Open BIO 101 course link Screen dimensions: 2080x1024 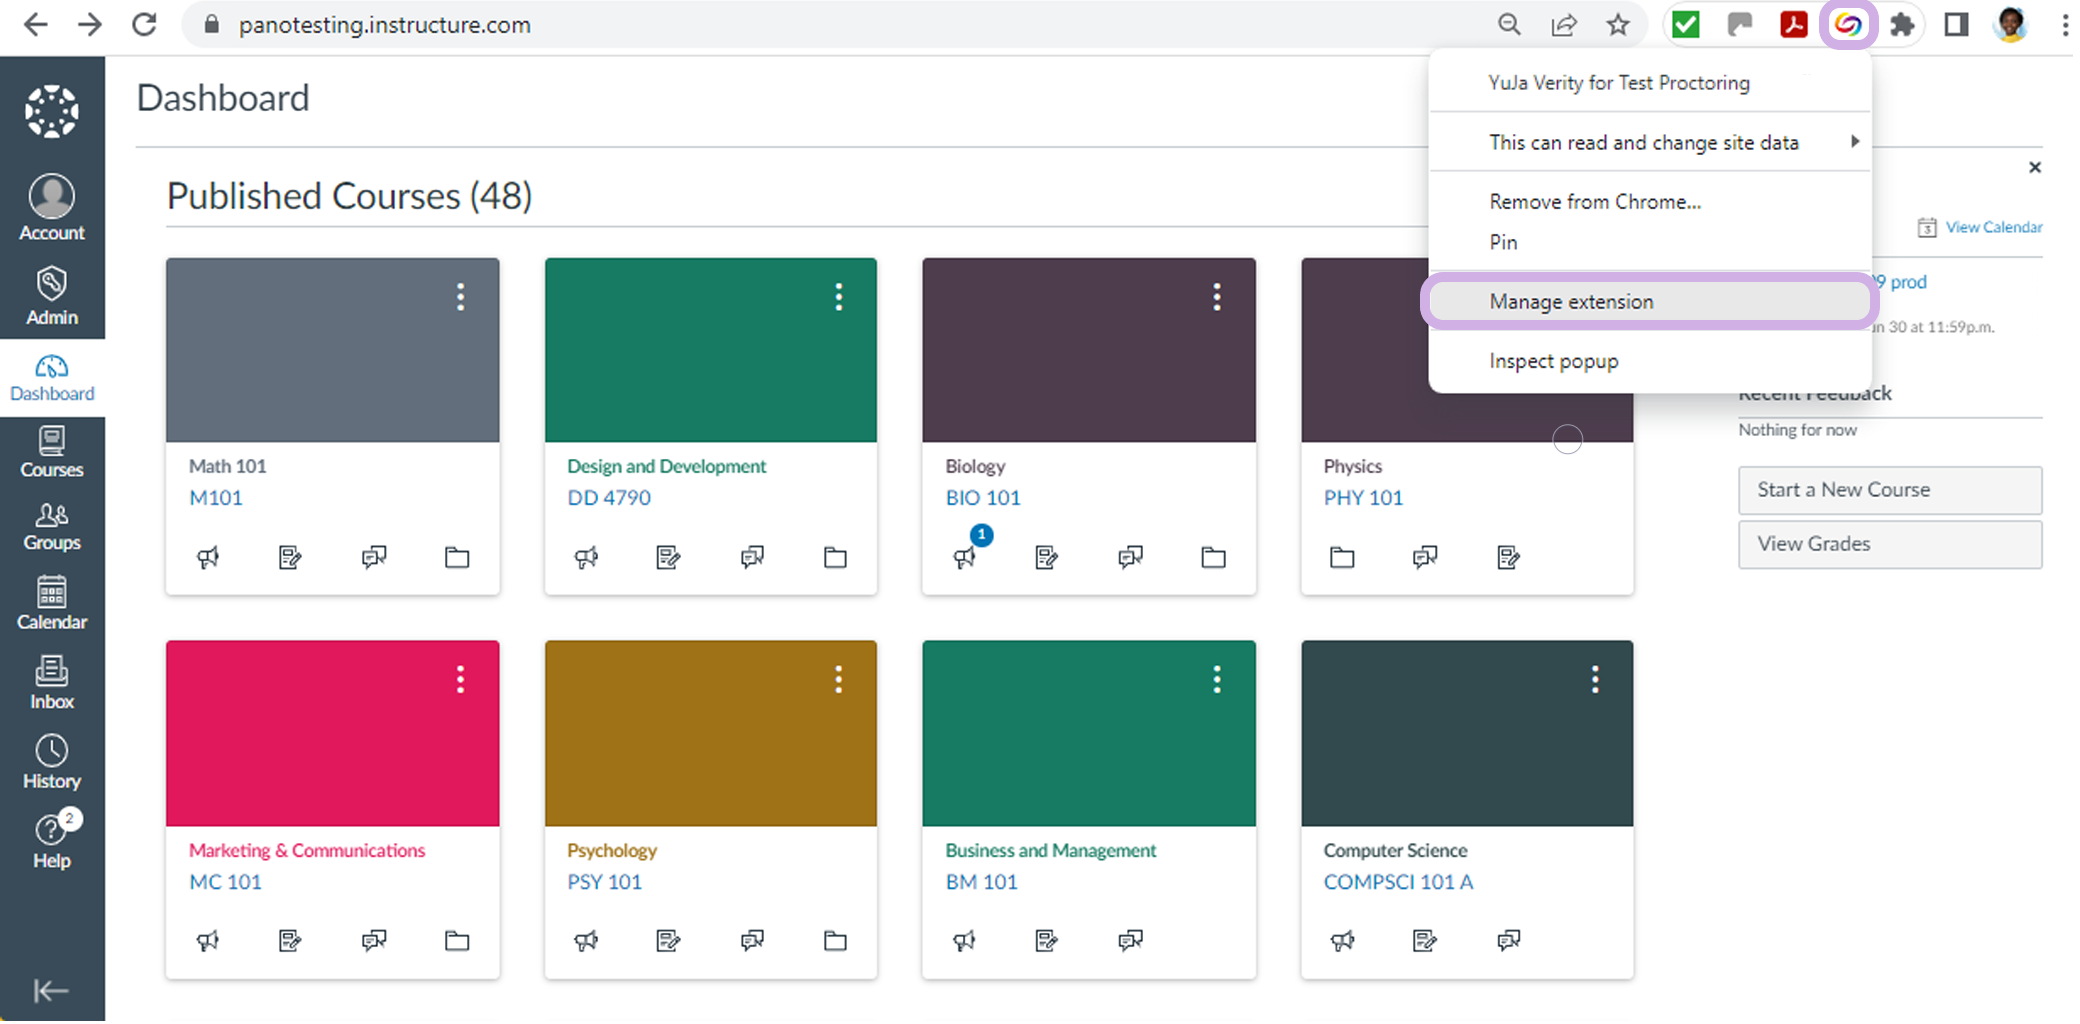(983, 498)
